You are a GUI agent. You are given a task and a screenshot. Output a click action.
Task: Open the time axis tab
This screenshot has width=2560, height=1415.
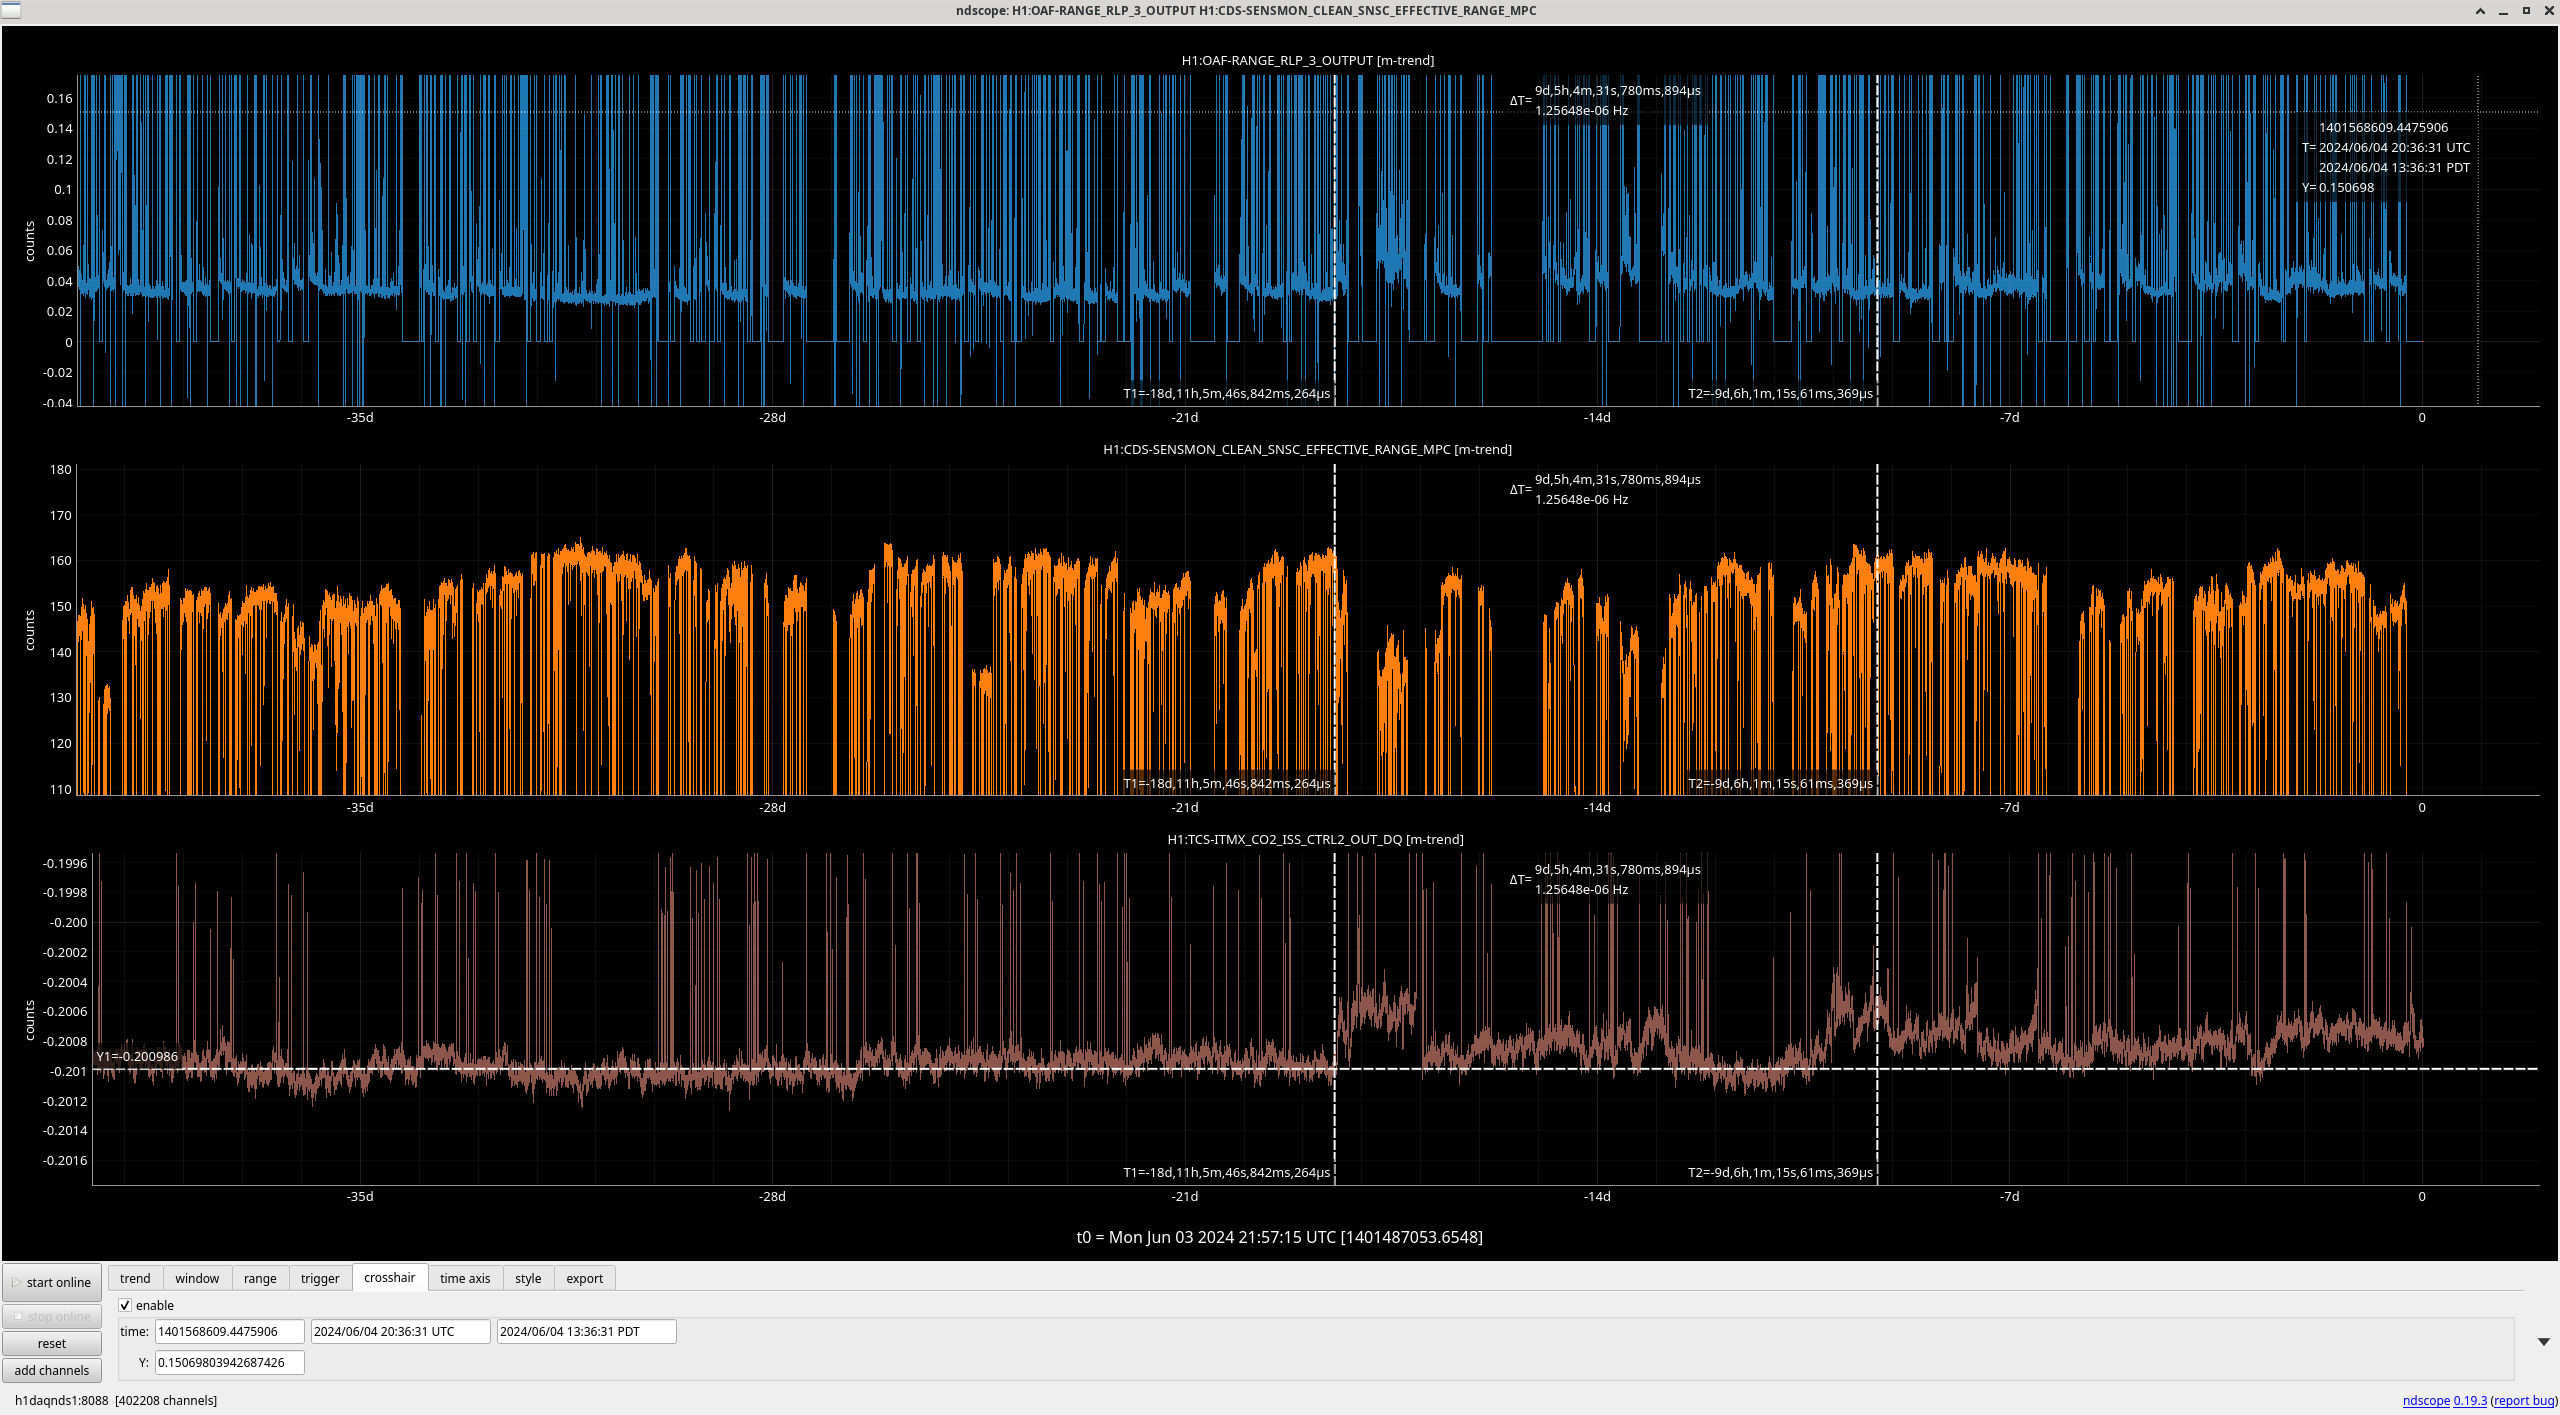click(465, 1278)
